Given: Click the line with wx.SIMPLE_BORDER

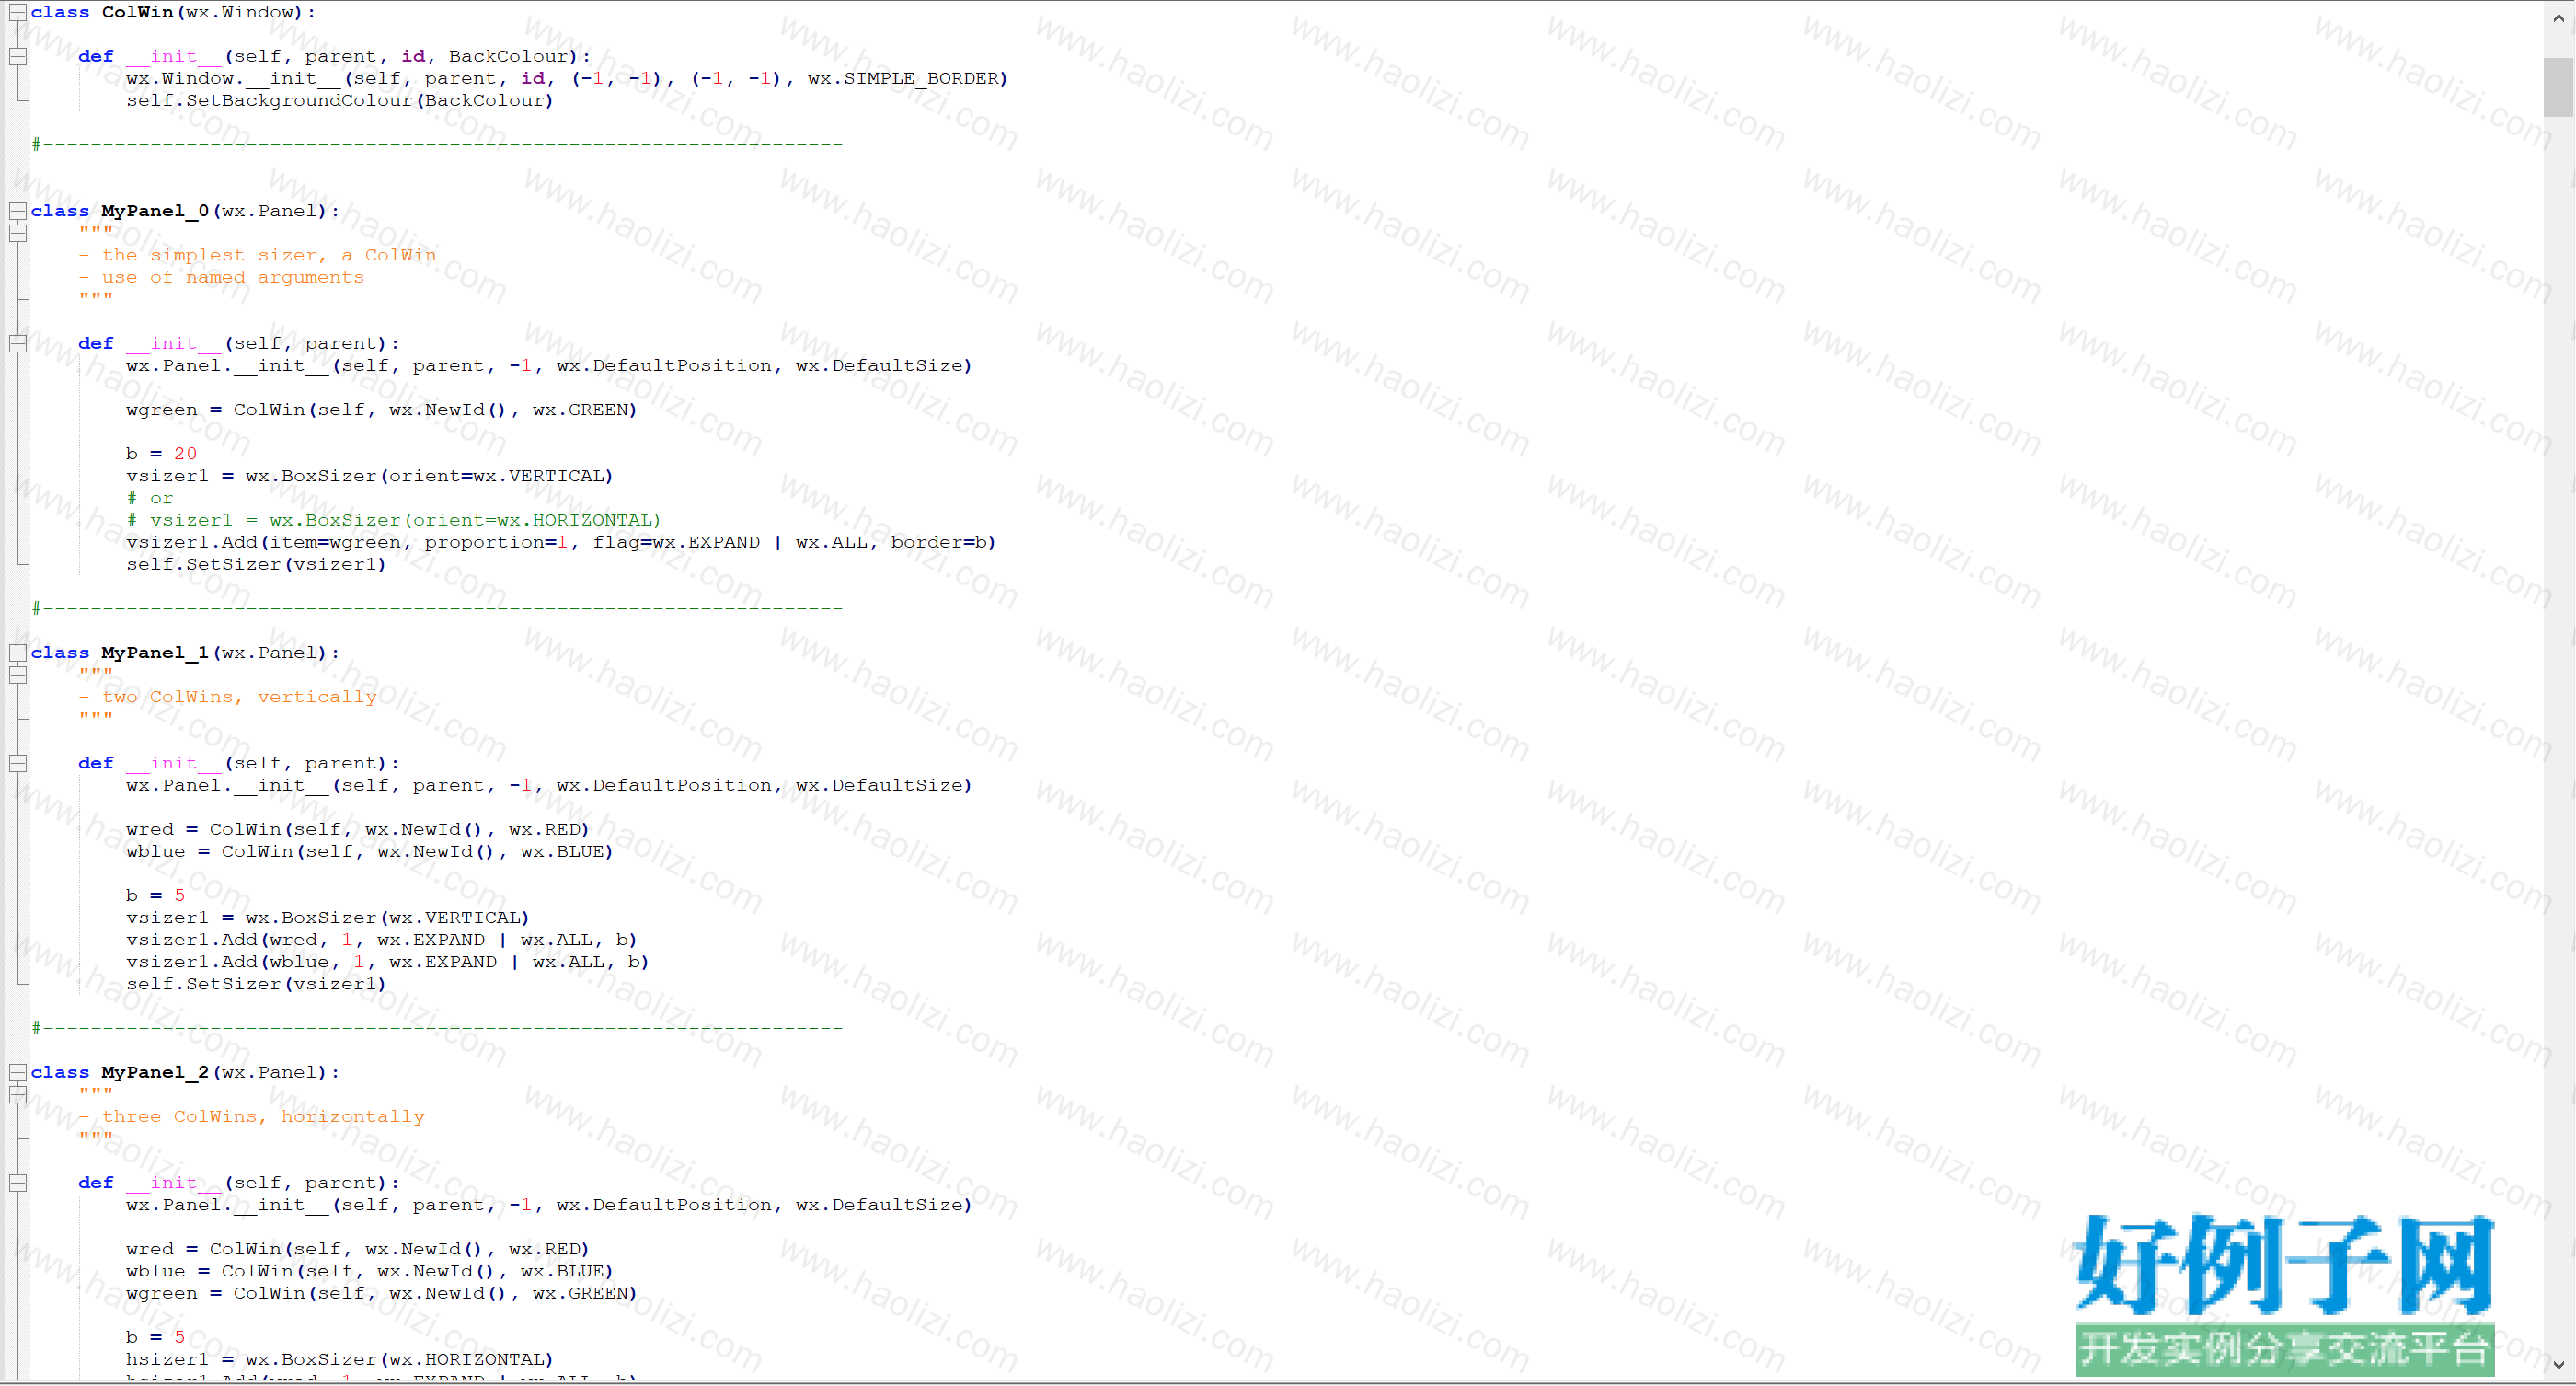Looking at the screenshot, I should point(567,78).
